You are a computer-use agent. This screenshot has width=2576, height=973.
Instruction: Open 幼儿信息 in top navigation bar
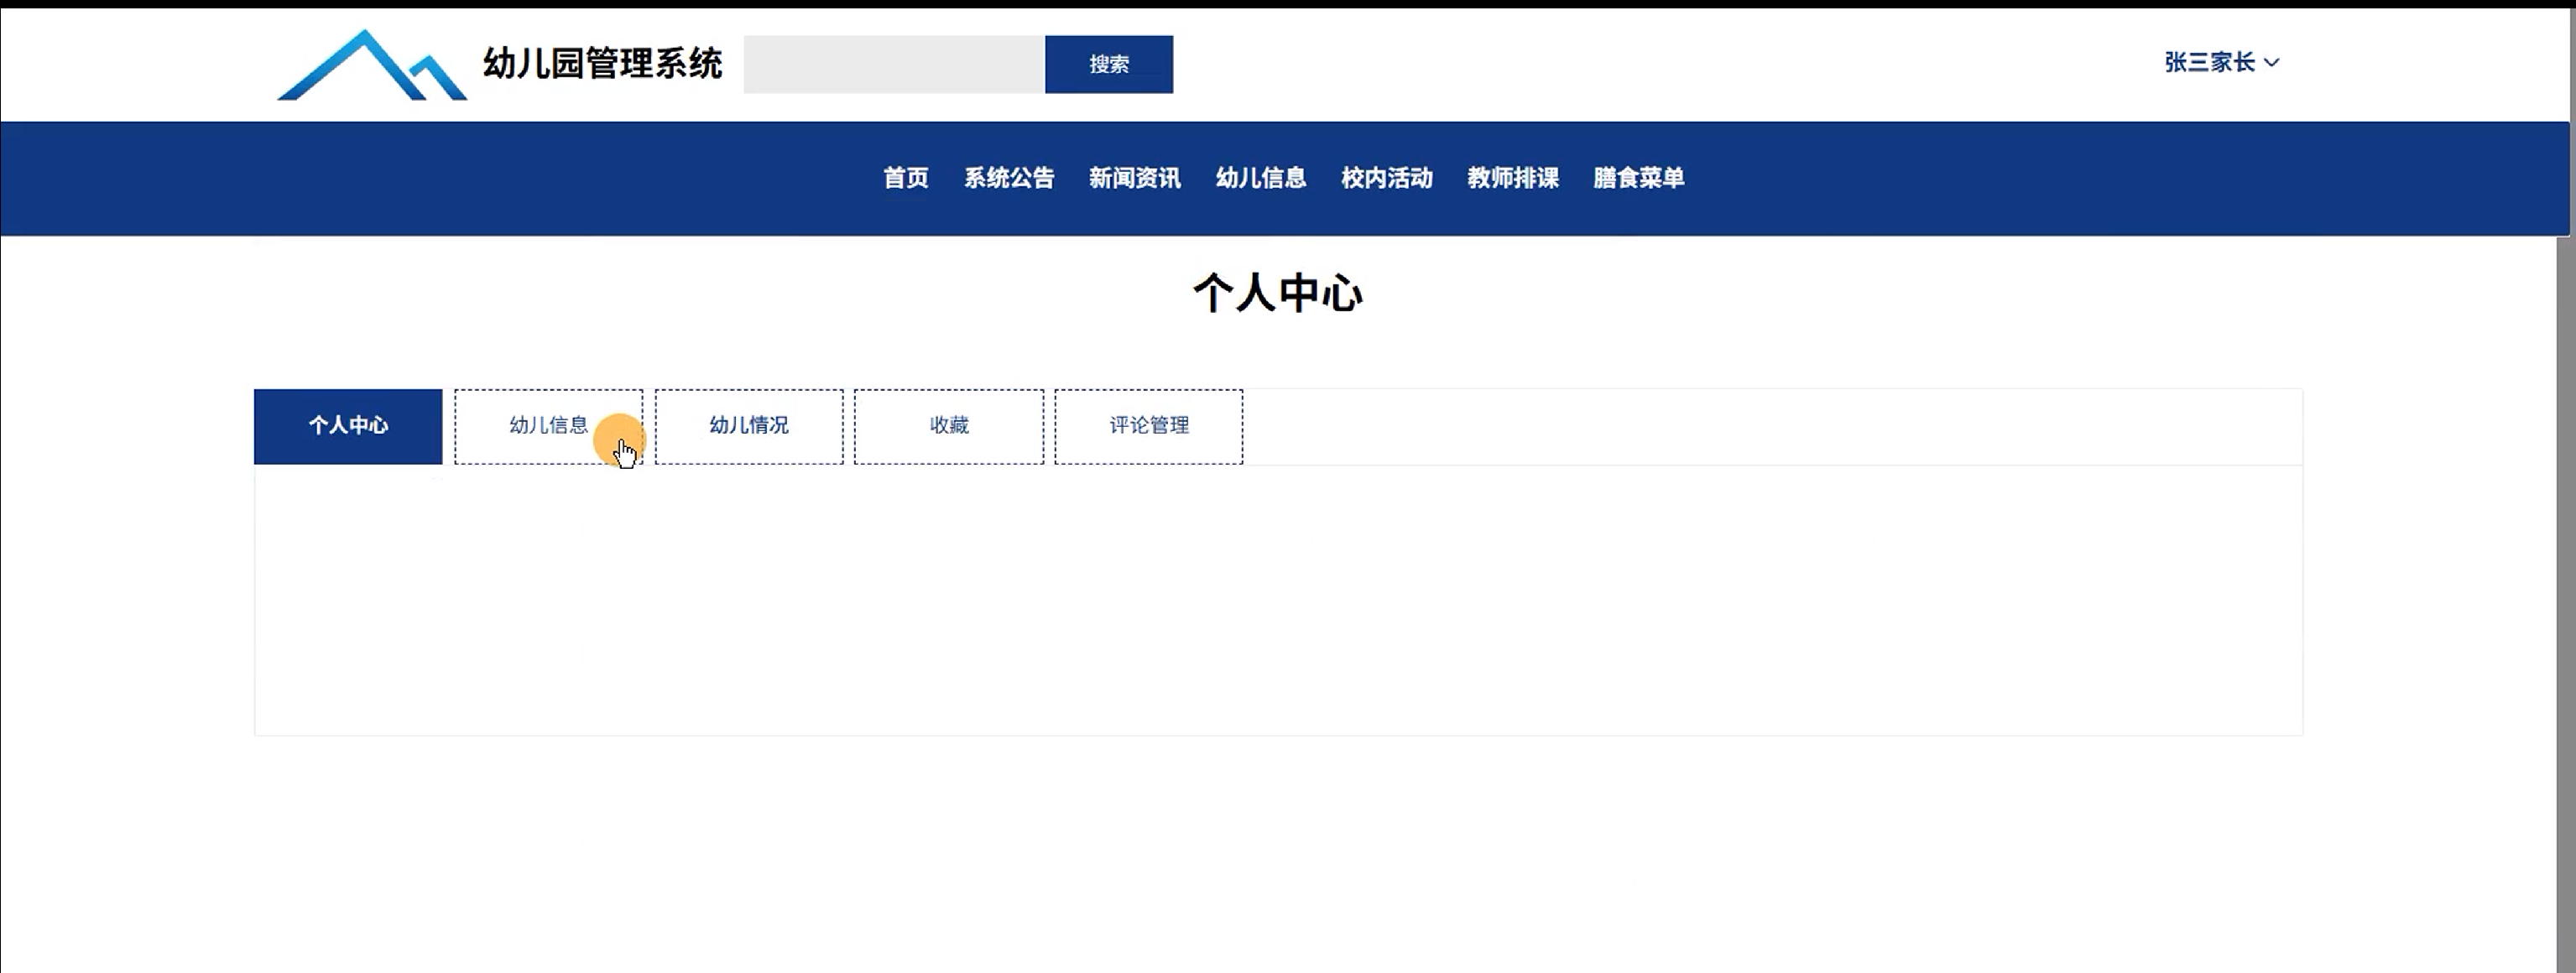point(1260,178)
